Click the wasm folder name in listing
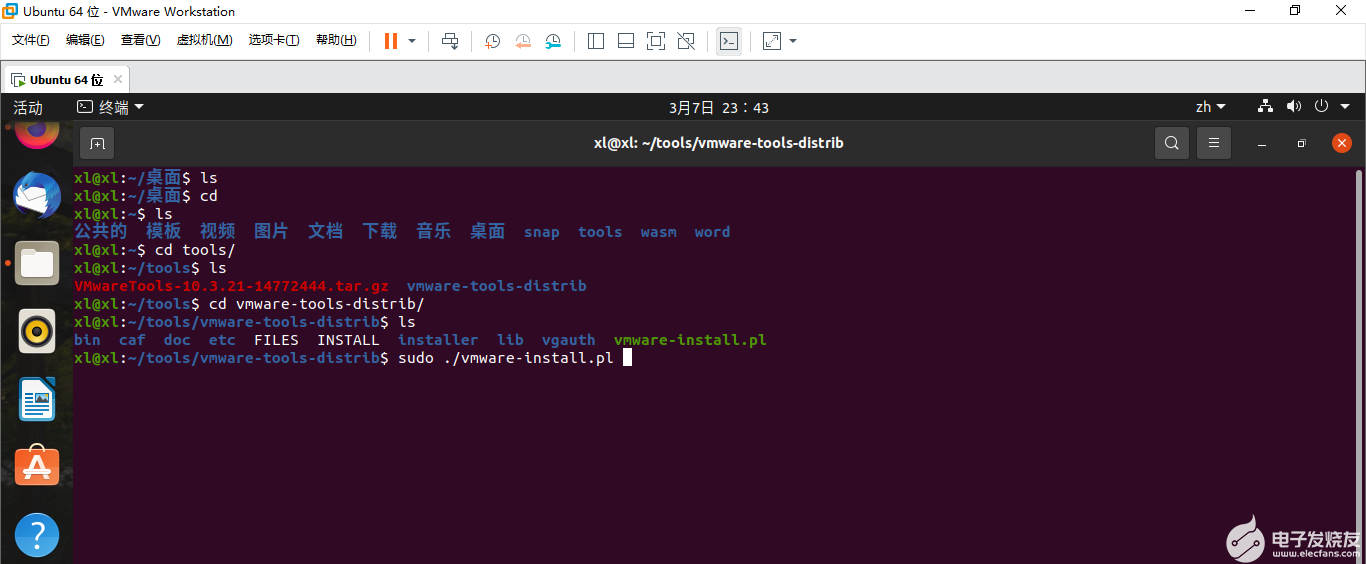This screenshot has width=1366, height=564. 658,232
